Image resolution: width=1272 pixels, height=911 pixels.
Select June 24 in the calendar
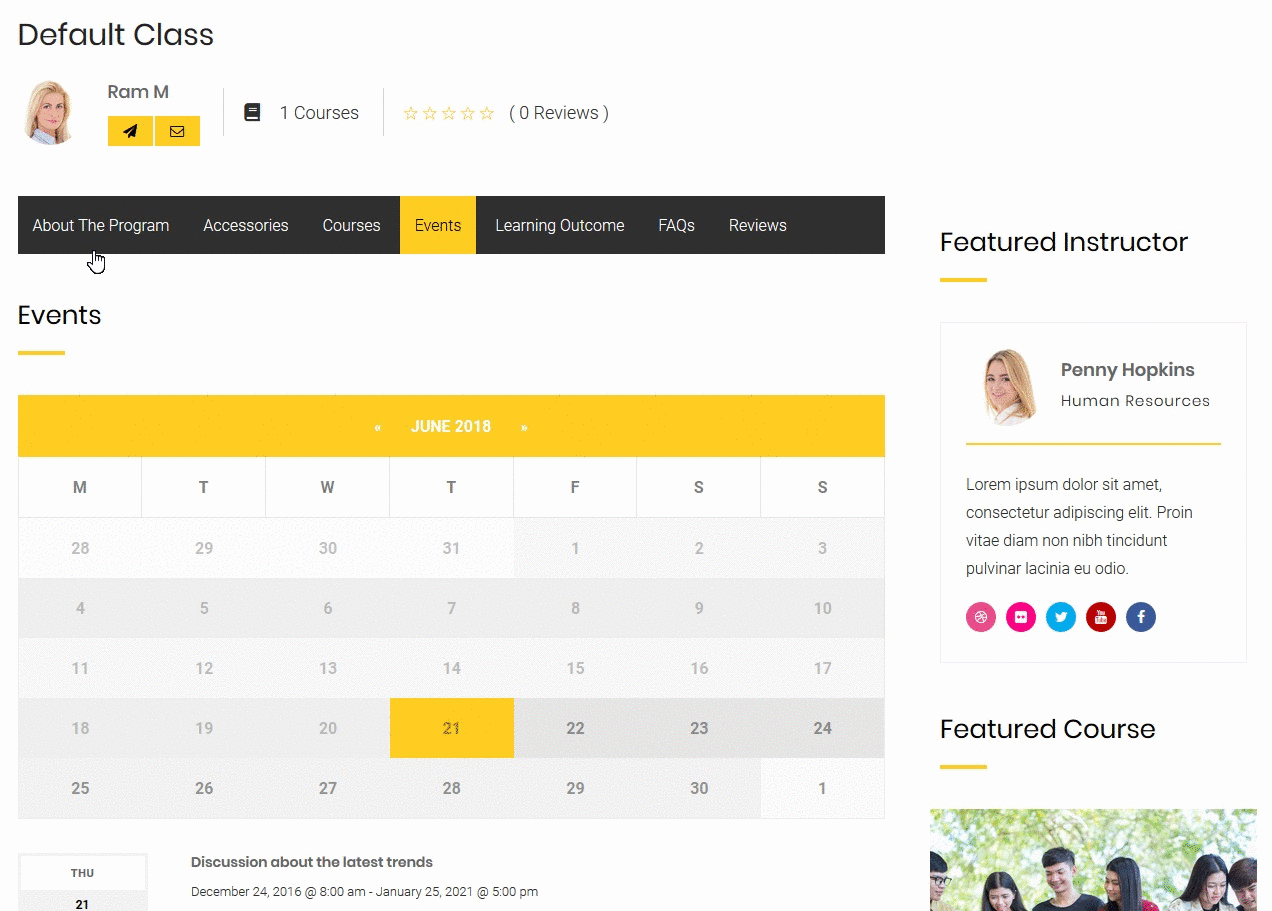coord(822,728)
